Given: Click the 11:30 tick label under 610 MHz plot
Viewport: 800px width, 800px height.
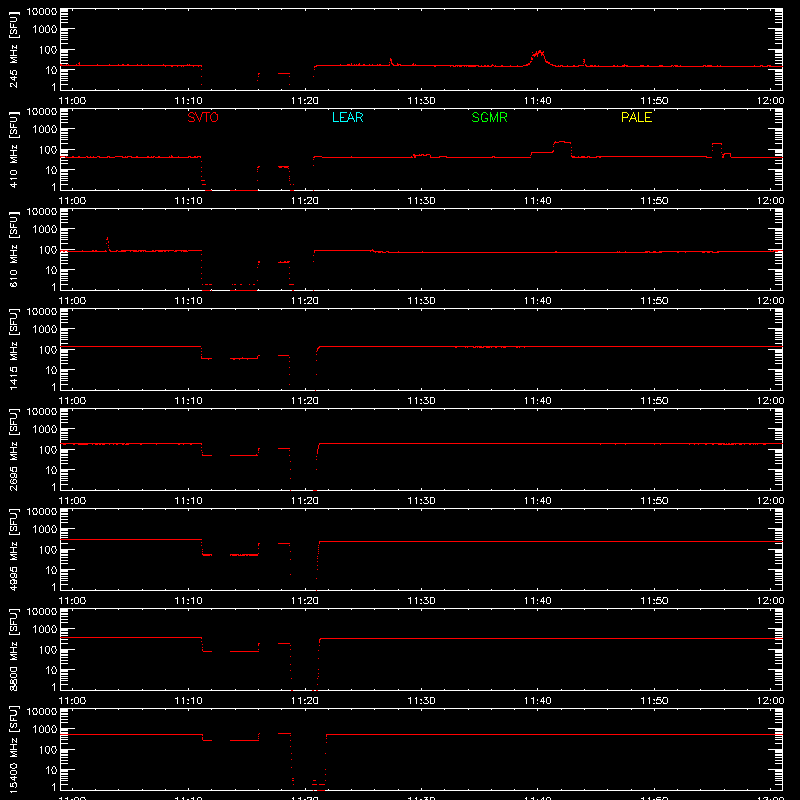Looking at the screenshot, I should (421, 301).
